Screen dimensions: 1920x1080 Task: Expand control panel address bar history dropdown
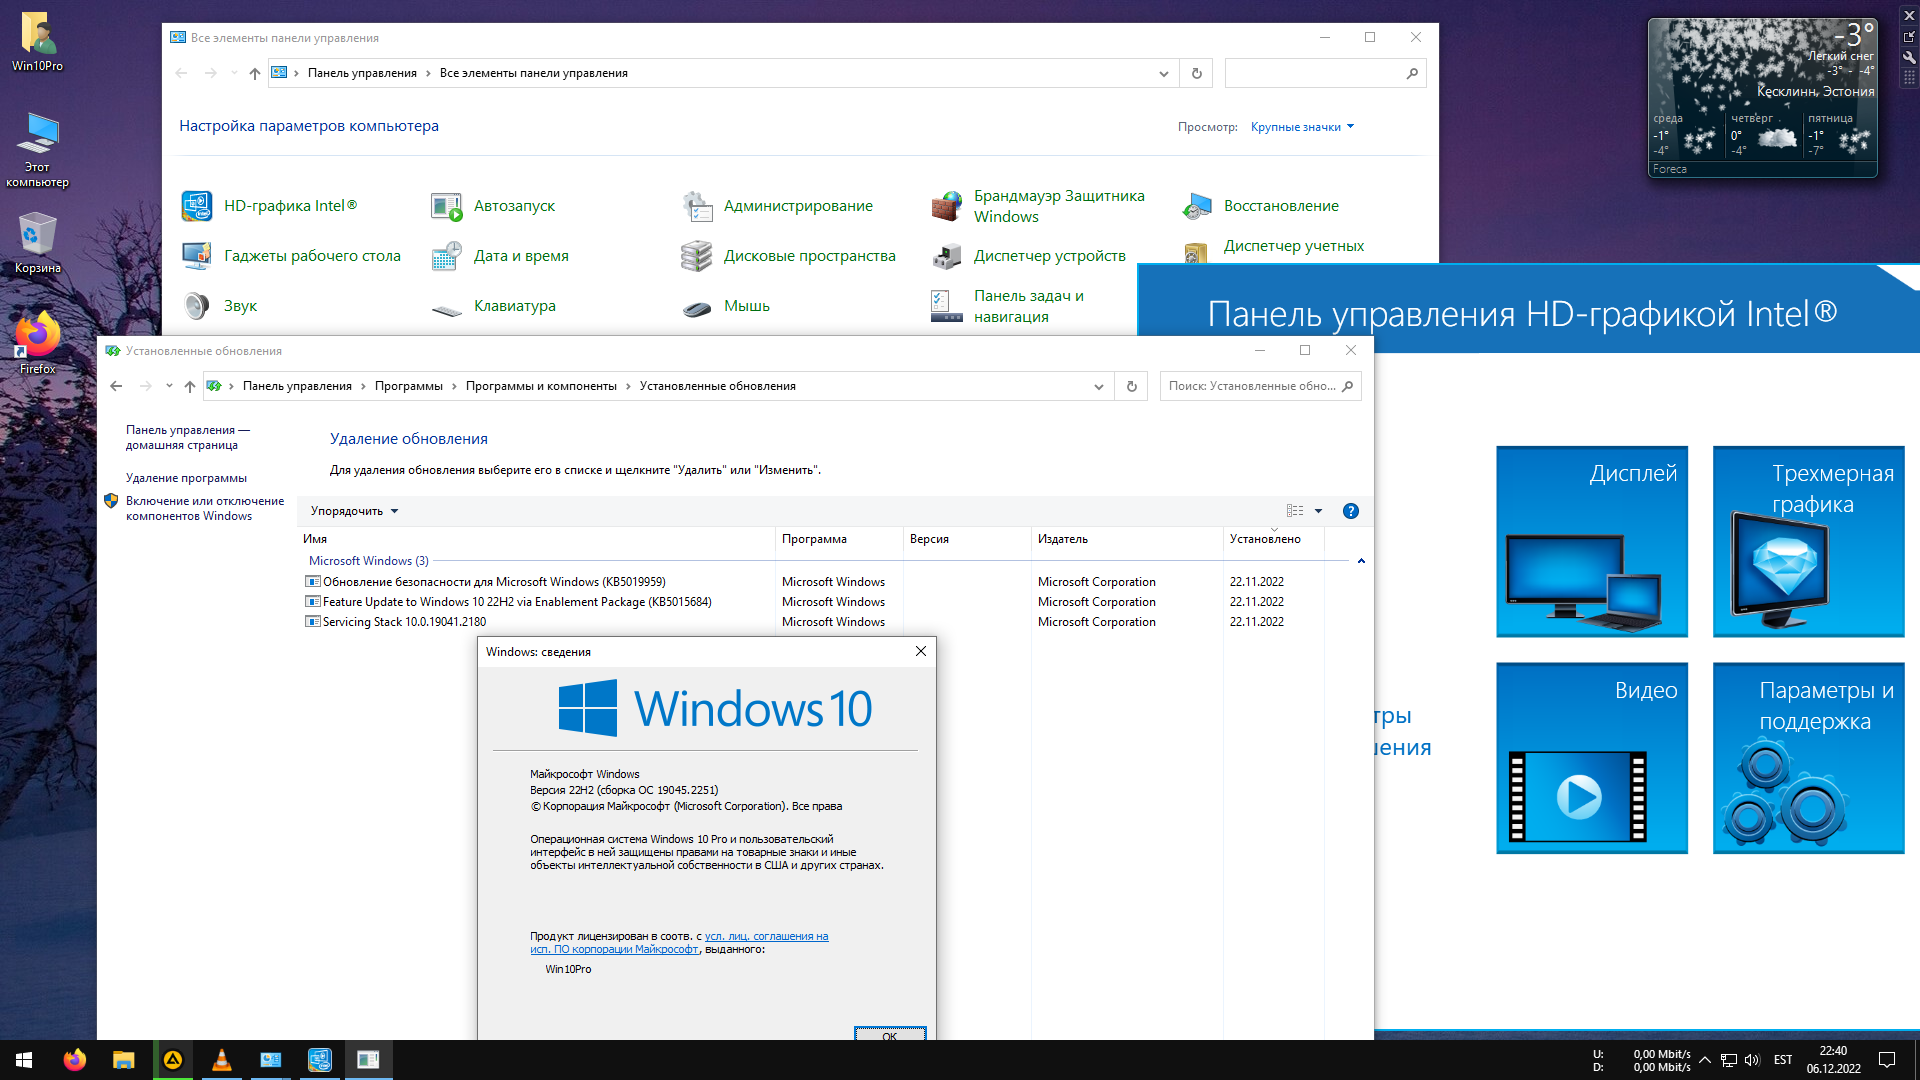tap(1163, 73)
